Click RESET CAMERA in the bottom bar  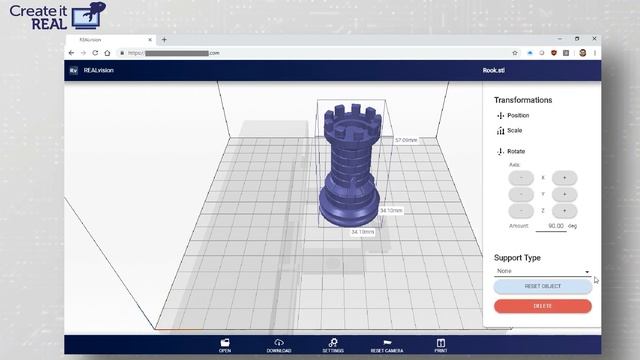coord(387,345)
